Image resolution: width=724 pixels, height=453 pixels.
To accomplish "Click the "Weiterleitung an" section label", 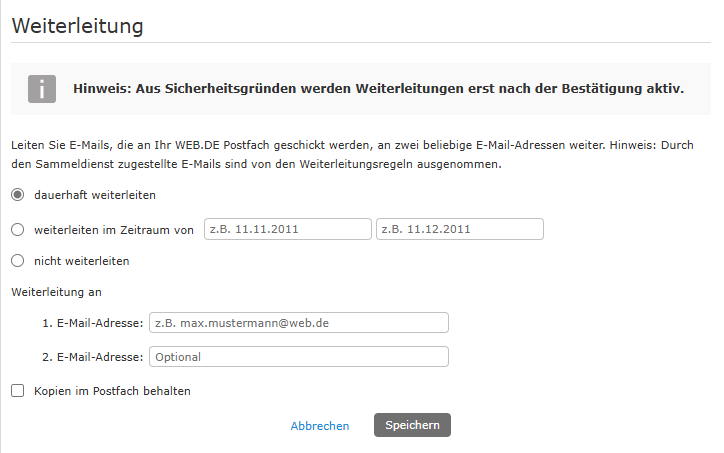I will pos(57,292).
